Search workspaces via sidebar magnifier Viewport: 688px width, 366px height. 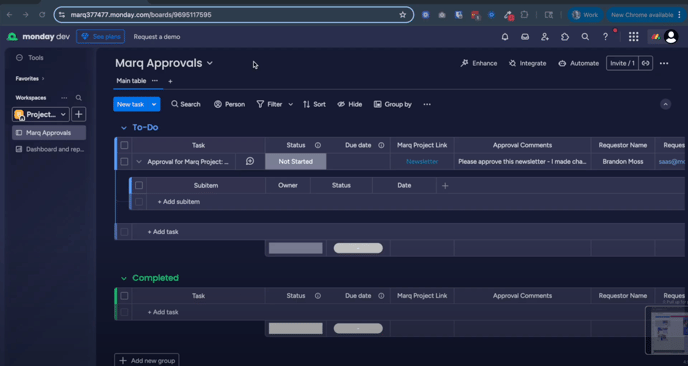coord(79,98)
